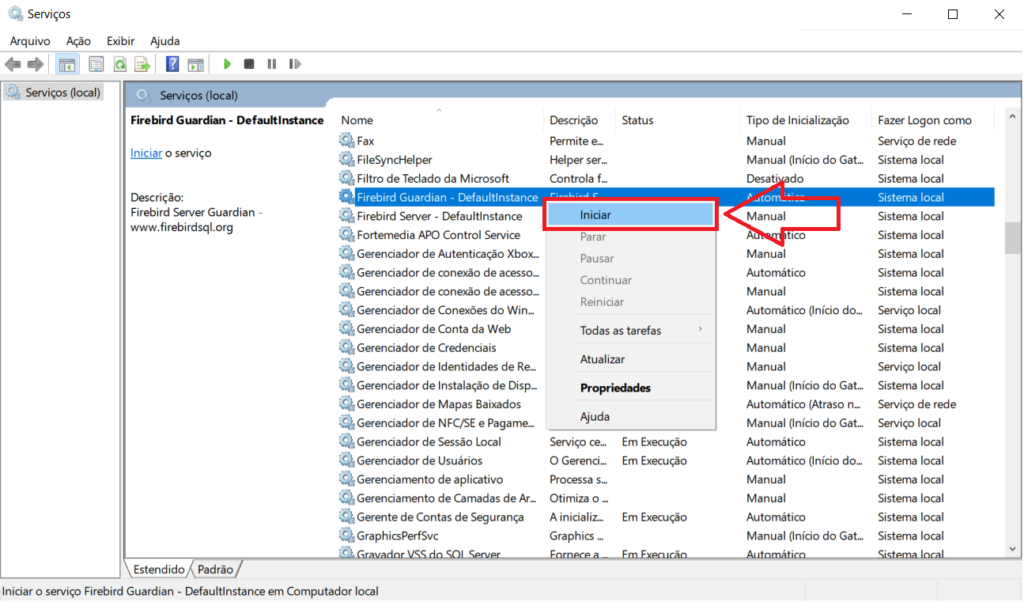The image size is (1024, 602).
Task: Click the Show/Hide Console Tree toolbar icon
Action: coord(67,64)
